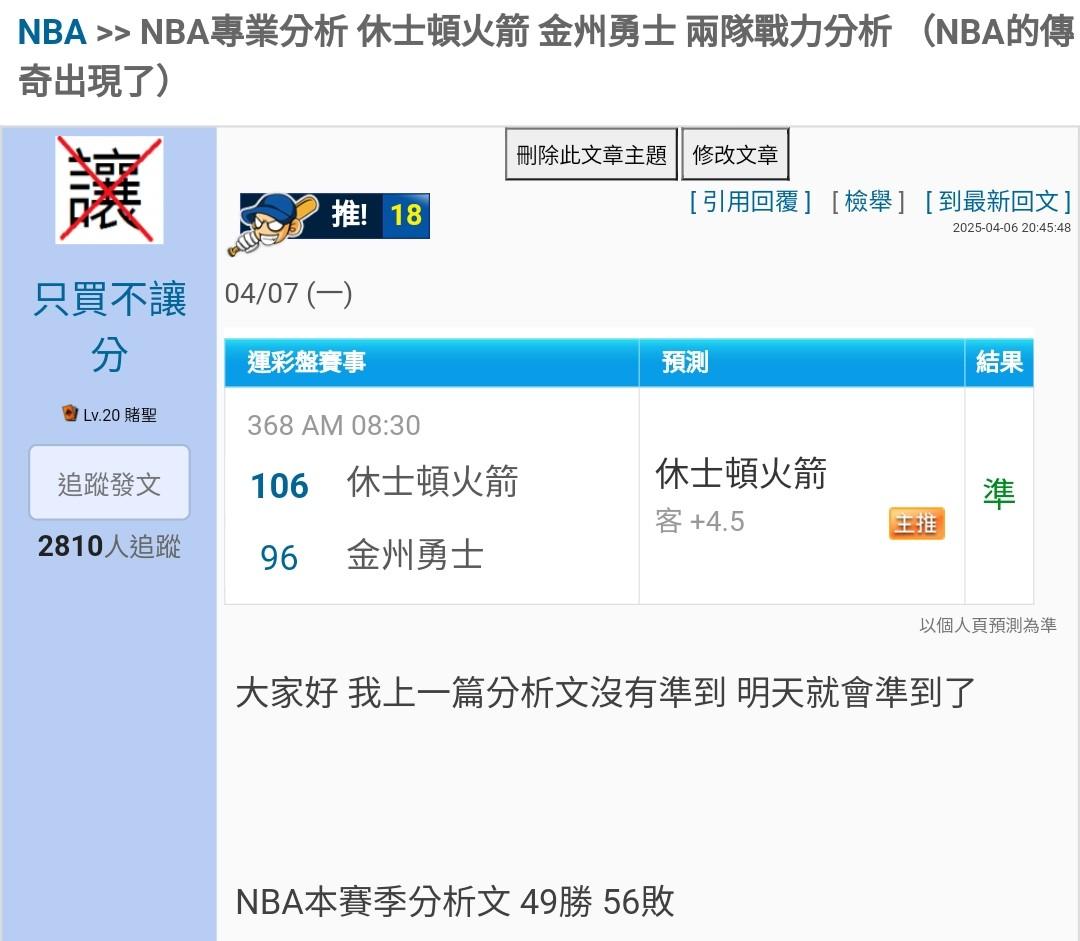Select the 金州勇士 team row with score 96
Viewport: 1080px width, 941px height.
click(x=372, y=555)
